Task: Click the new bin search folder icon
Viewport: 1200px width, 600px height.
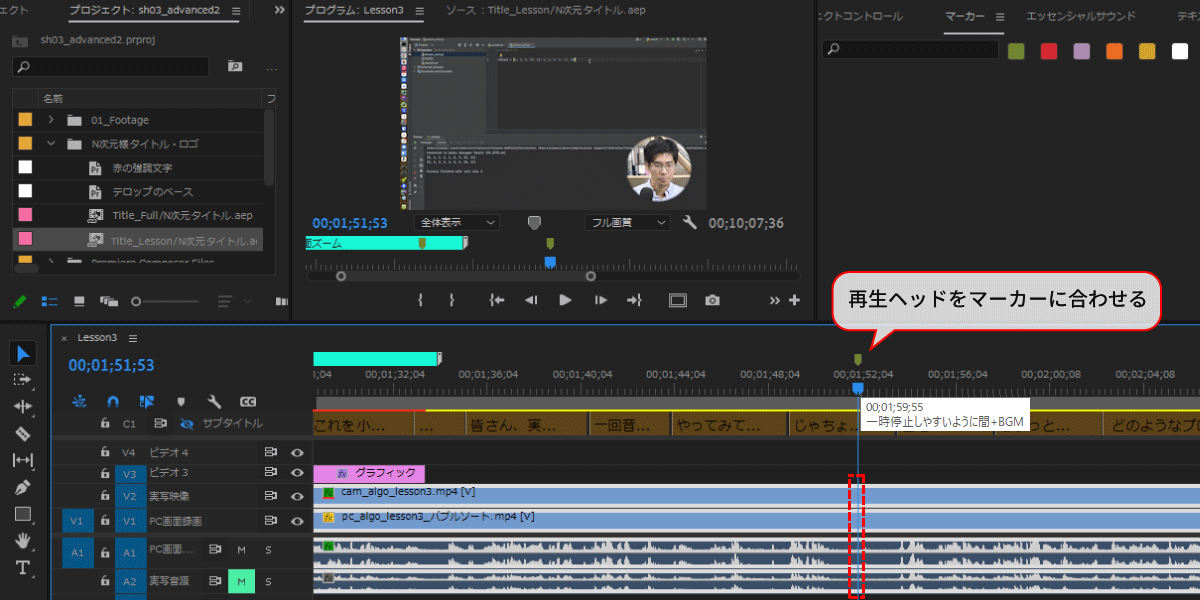Action: pos(235,67)
